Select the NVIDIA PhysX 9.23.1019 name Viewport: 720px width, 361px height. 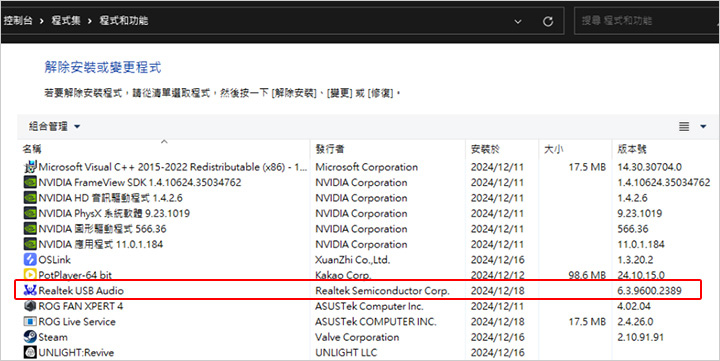[x=114, y=213]
